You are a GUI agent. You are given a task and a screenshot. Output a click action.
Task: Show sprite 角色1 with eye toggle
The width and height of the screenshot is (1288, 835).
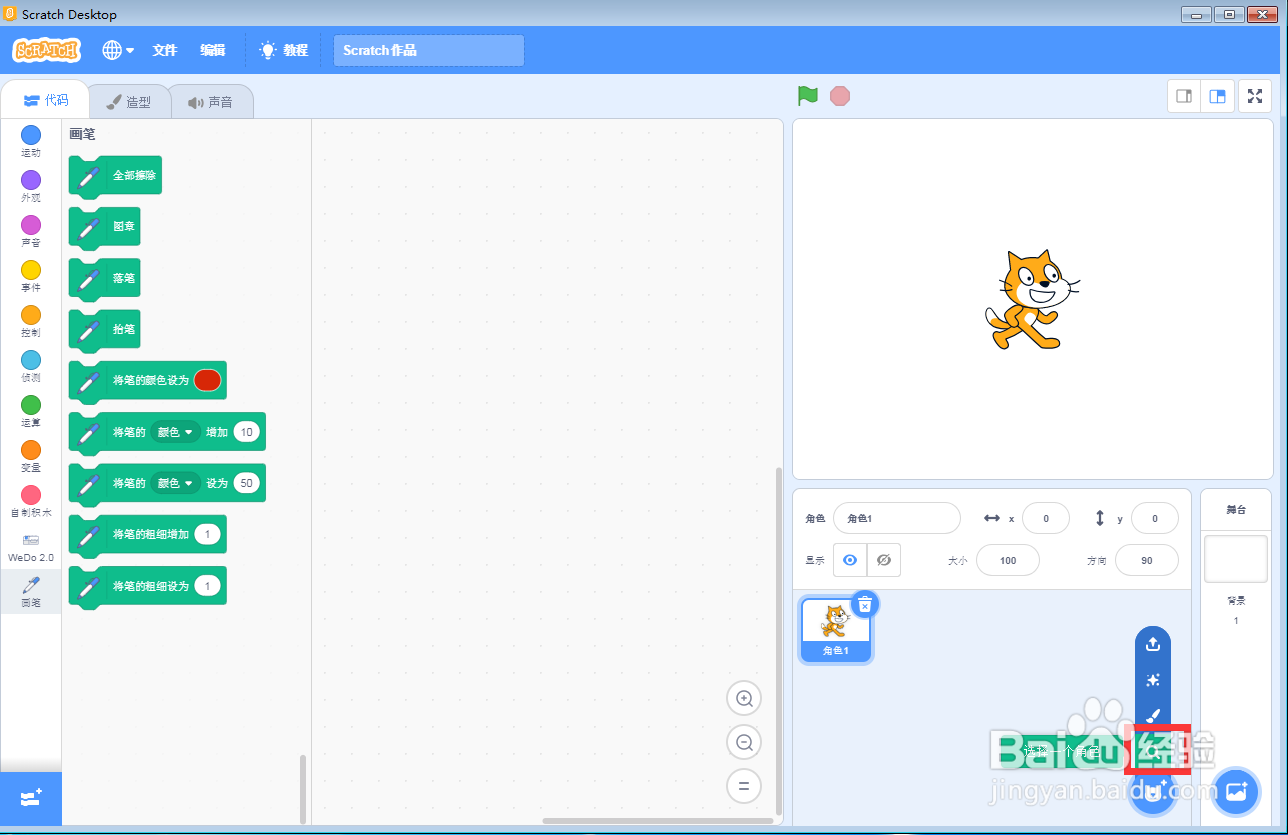pyautogui.click(x=849, y=560)
